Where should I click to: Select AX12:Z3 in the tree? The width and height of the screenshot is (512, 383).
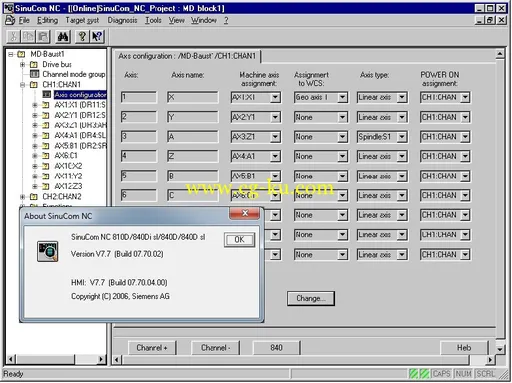(68, 186)
